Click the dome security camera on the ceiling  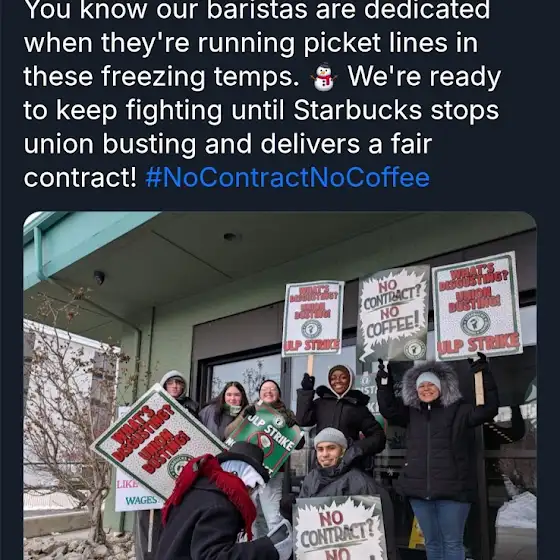(99, 277)
